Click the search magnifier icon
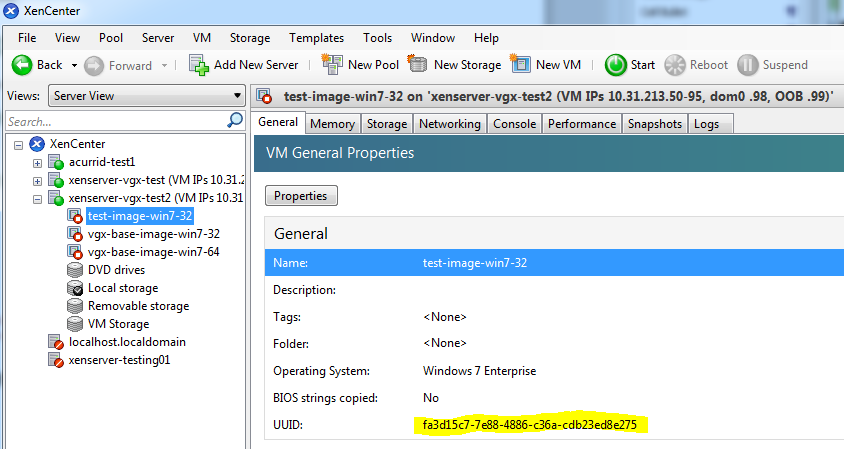Image resolution: width=844 pixels, height=449 pixels. [x=235, y=121]
